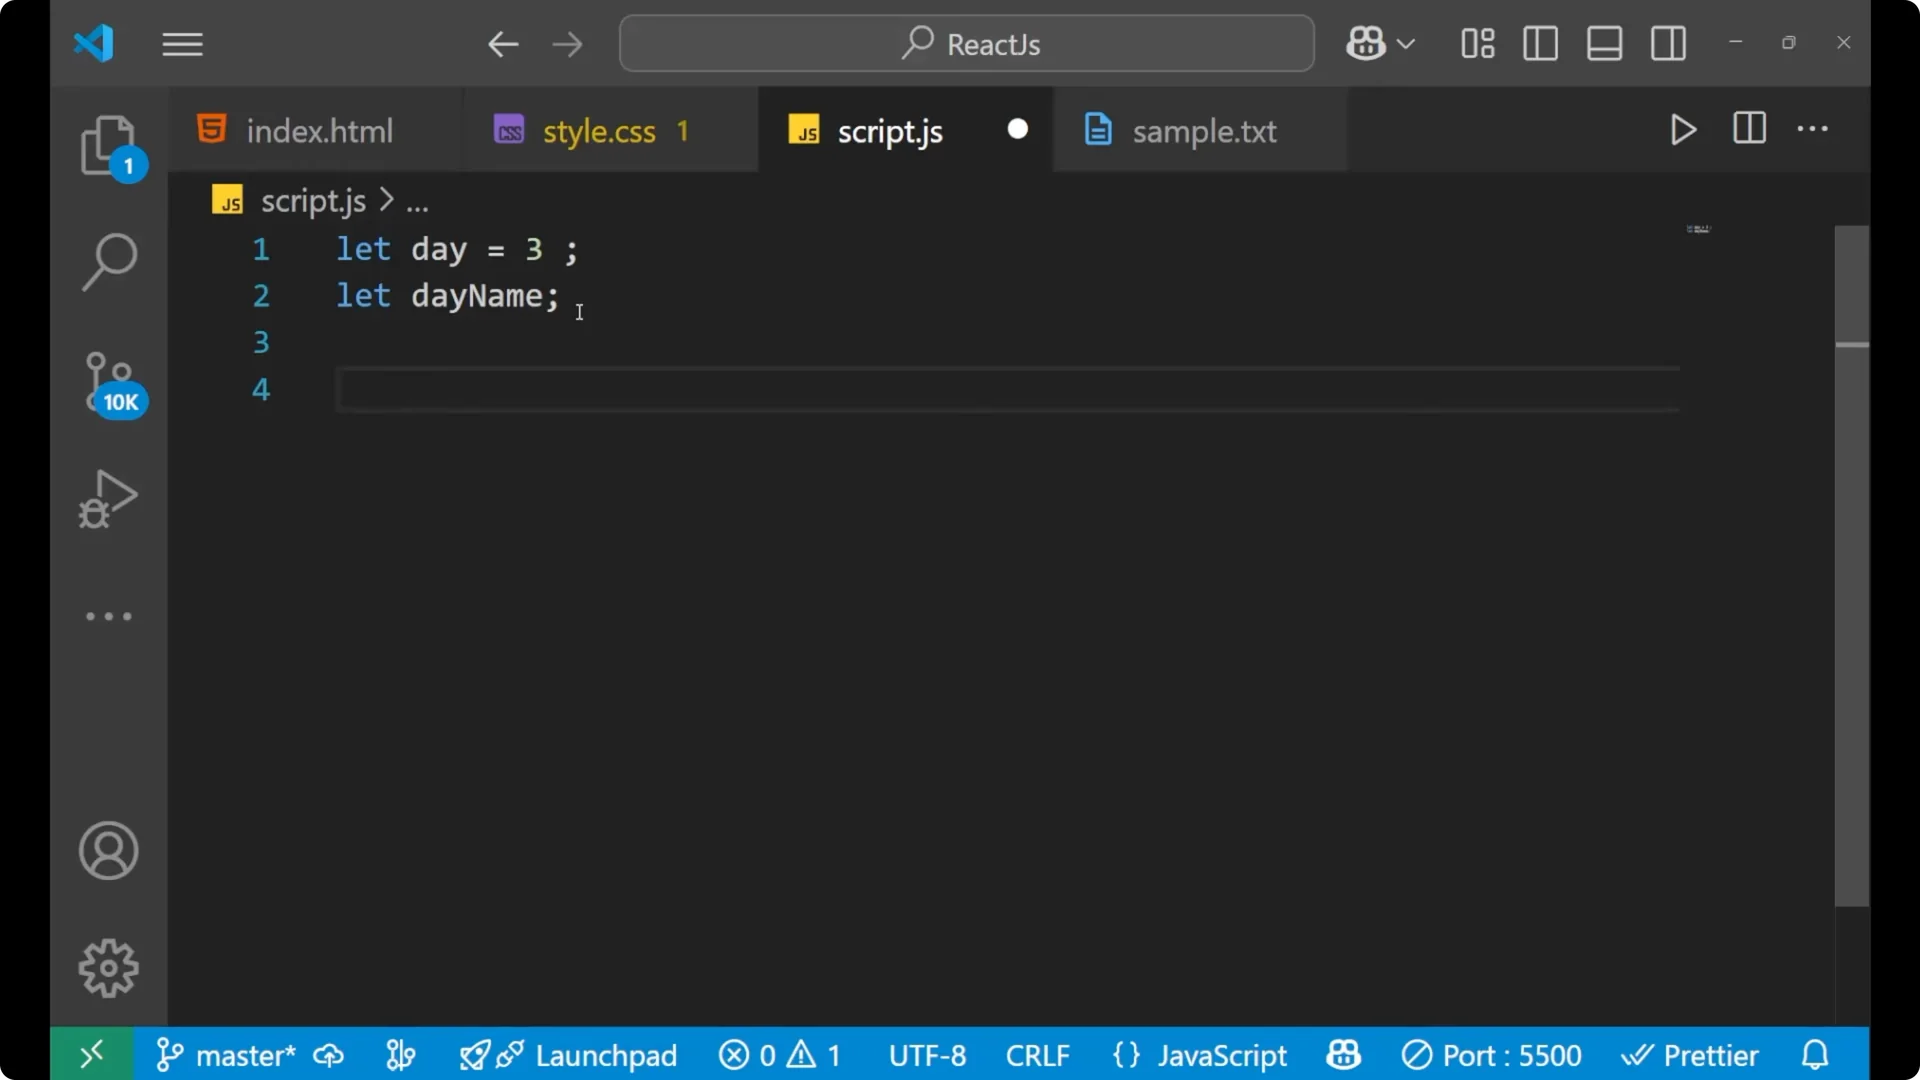This screenshot has width=1920, height=1080.
Task: Open the Explorer sidebar icon
Action: tap(109, 146)
